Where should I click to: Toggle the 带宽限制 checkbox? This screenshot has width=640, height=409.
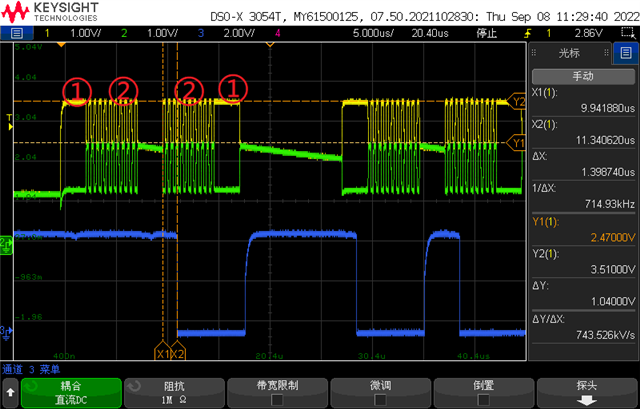tap(278, 400)
